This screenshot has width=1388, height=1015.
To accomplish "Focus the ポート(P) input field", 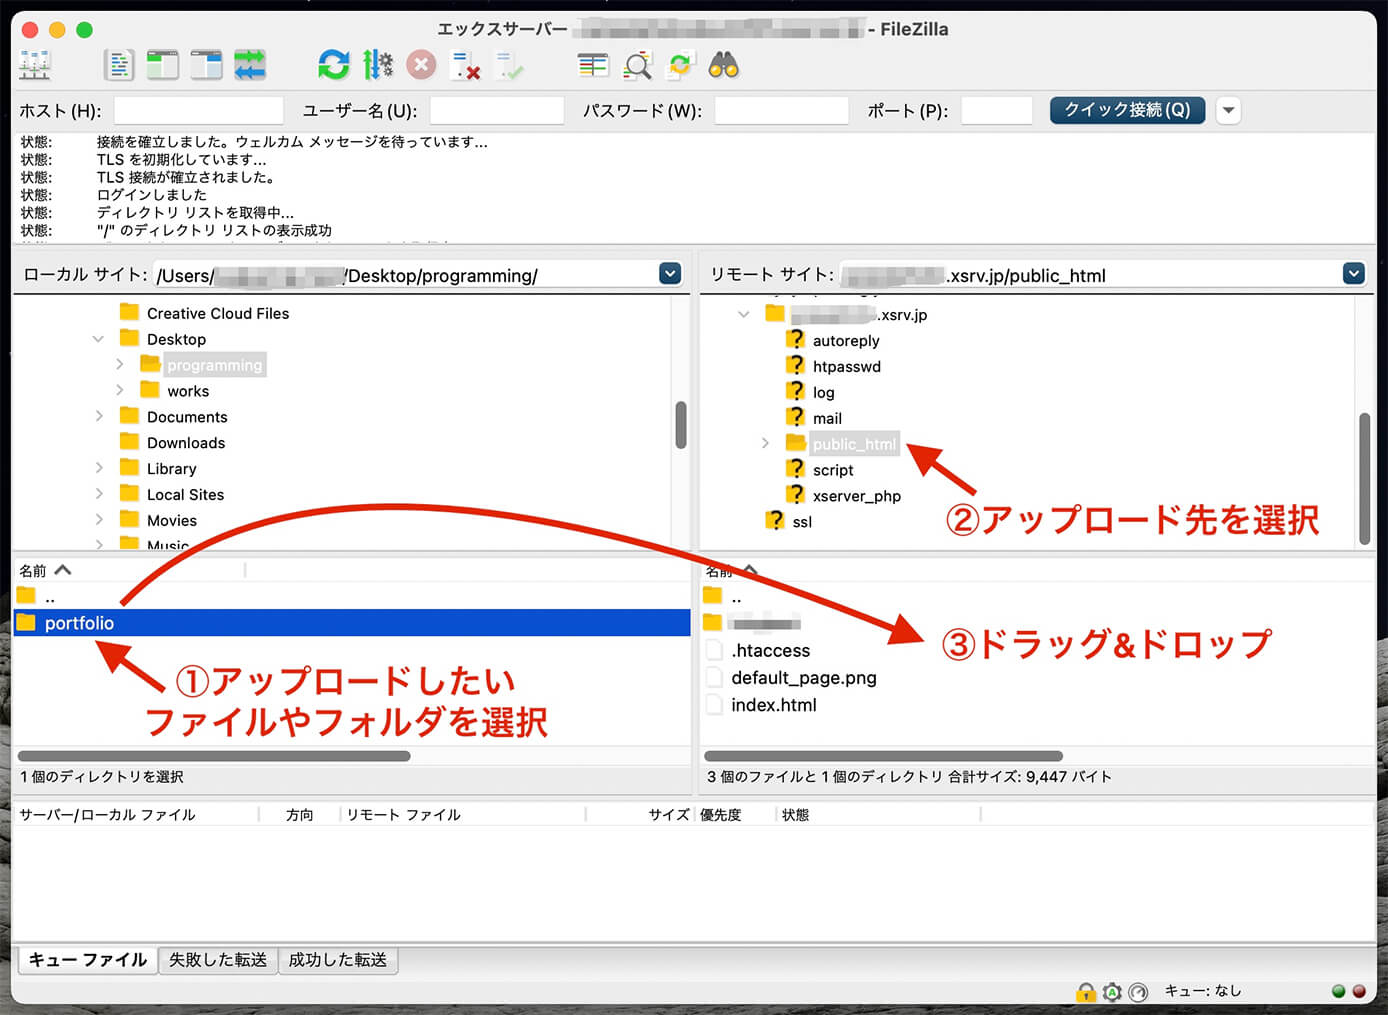I will [996, 110].
